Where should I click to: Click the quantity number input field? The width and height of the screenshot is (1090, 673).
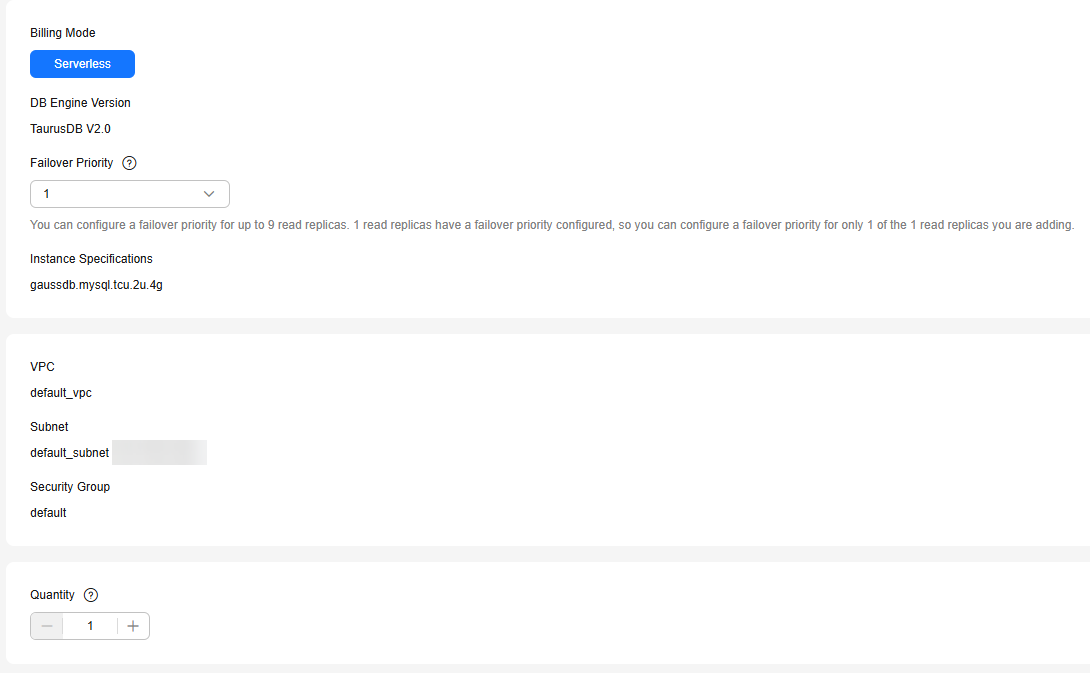pos(90,626)
